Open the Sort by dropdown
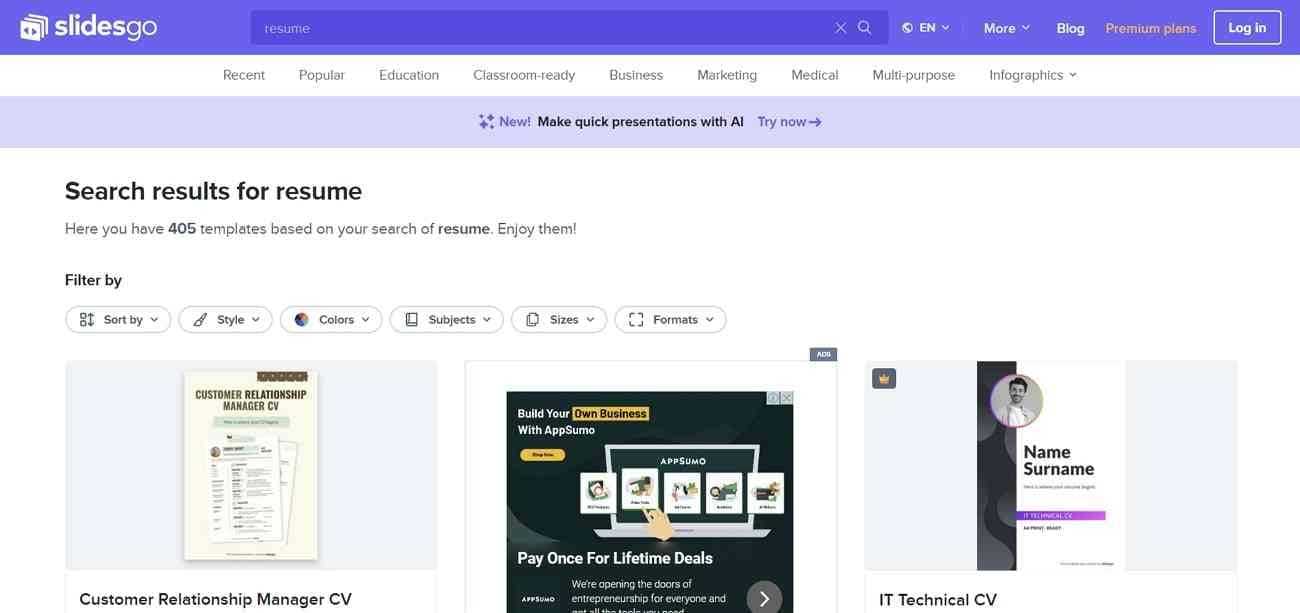The image size is (1300, 613). 118,320
